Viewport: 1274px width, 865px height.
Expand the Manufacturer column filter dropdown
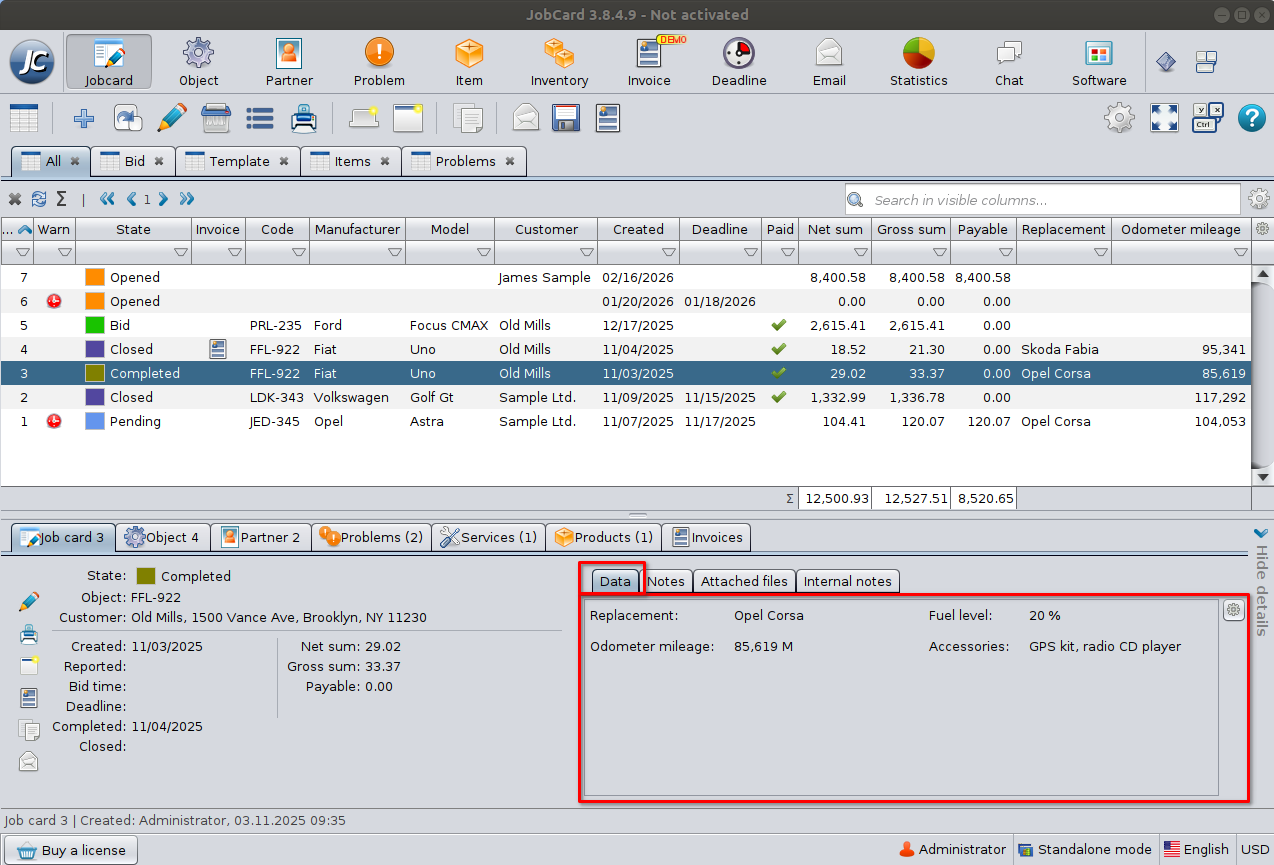(395, 253)
